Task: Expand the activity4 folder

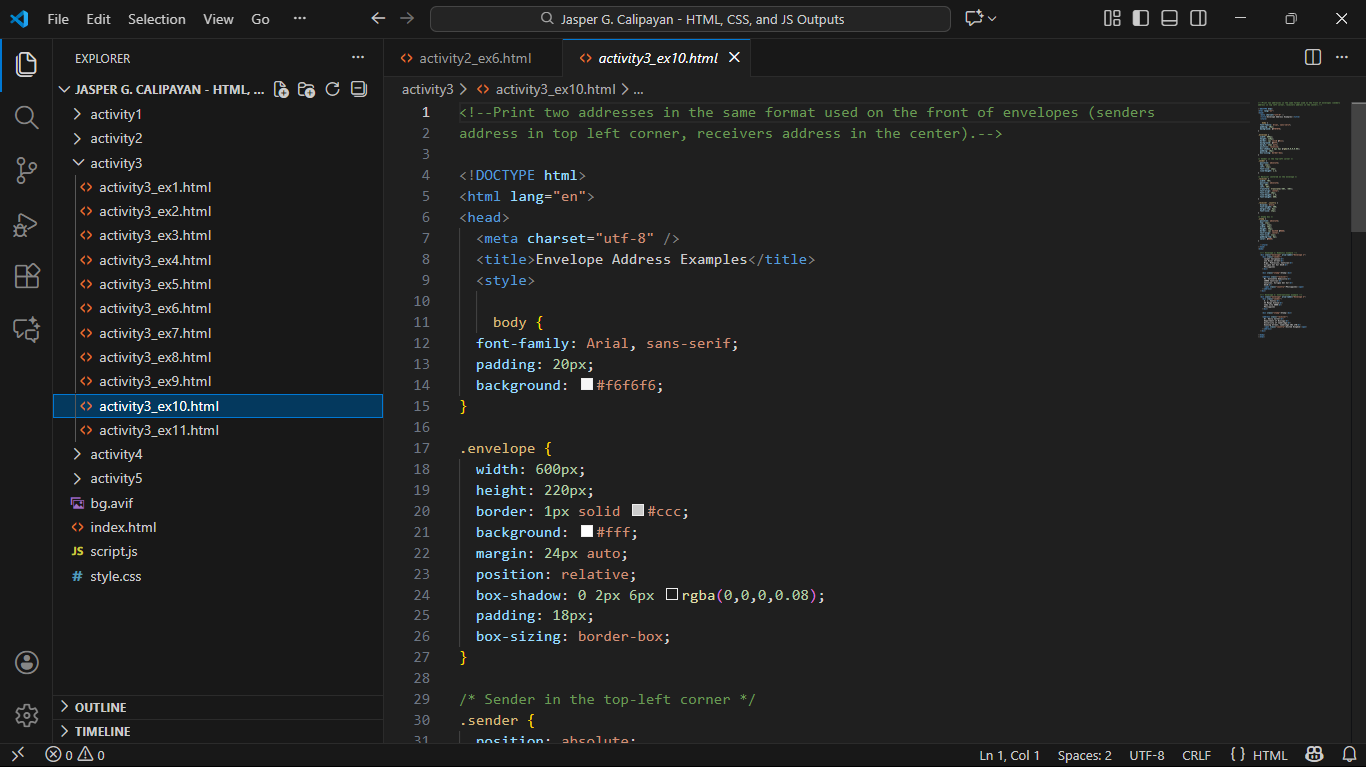Action: click(116, 454)
